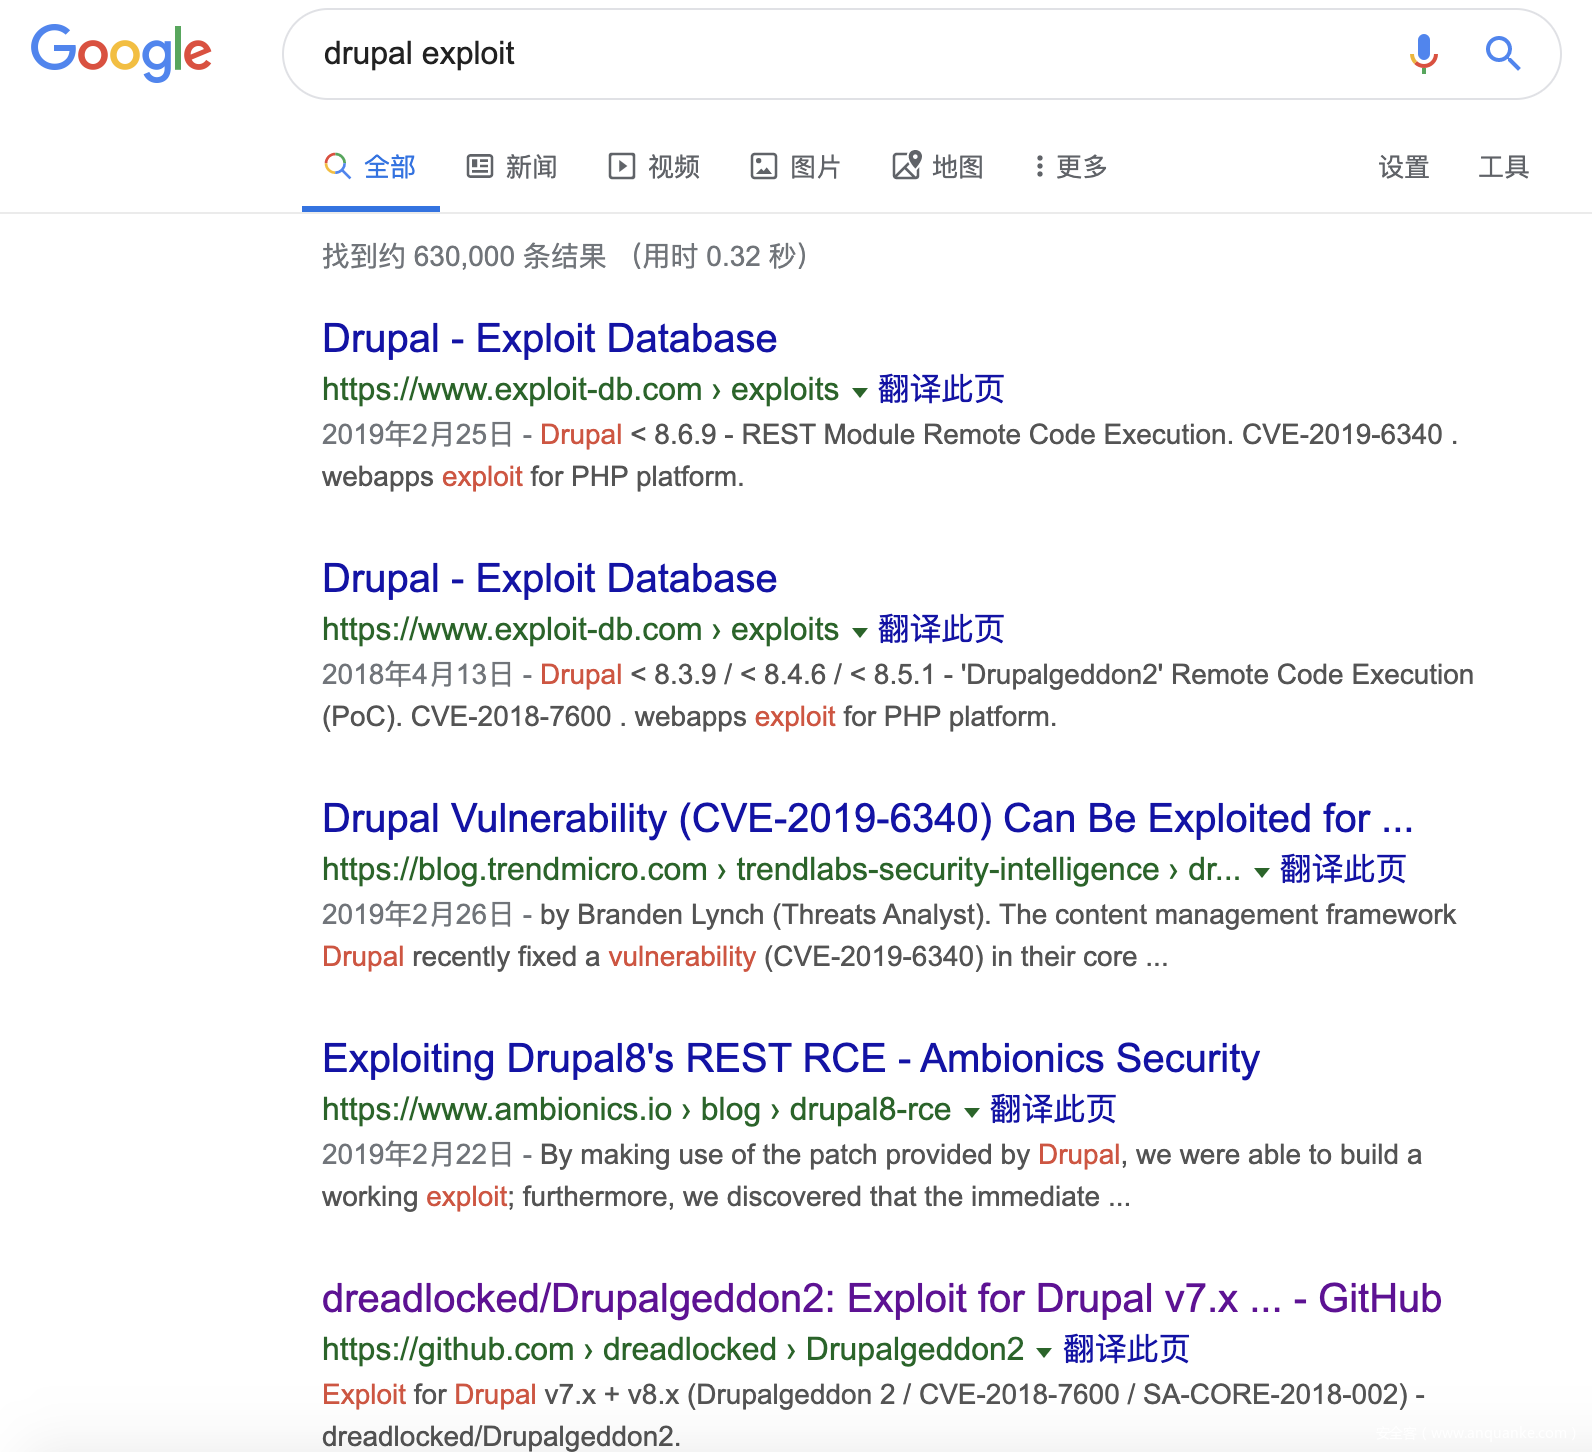Open the 更多 (More) menu
Screen dimensions: 1592x1452
(1071, 167)
